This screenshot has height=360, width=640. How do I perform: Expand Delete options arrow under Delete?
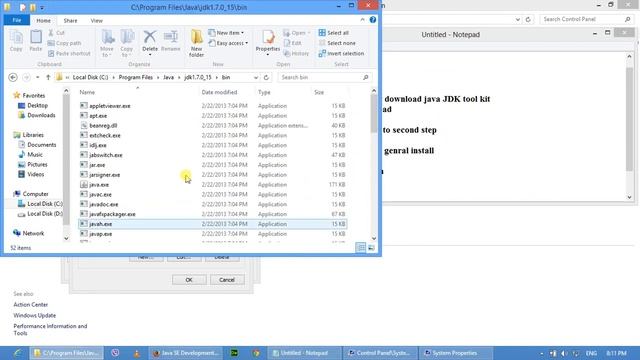(150, 55)
